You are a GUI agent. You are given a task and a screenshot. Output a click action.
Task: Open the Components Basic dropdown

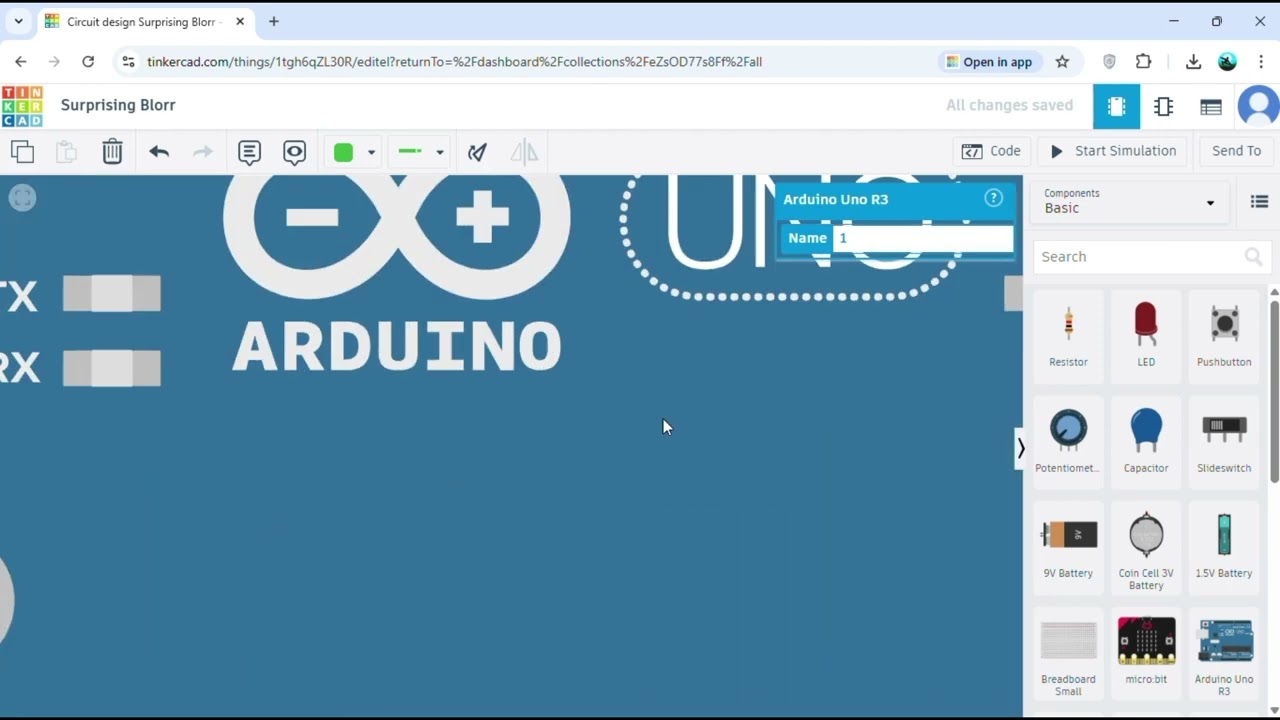(1129, 201)
